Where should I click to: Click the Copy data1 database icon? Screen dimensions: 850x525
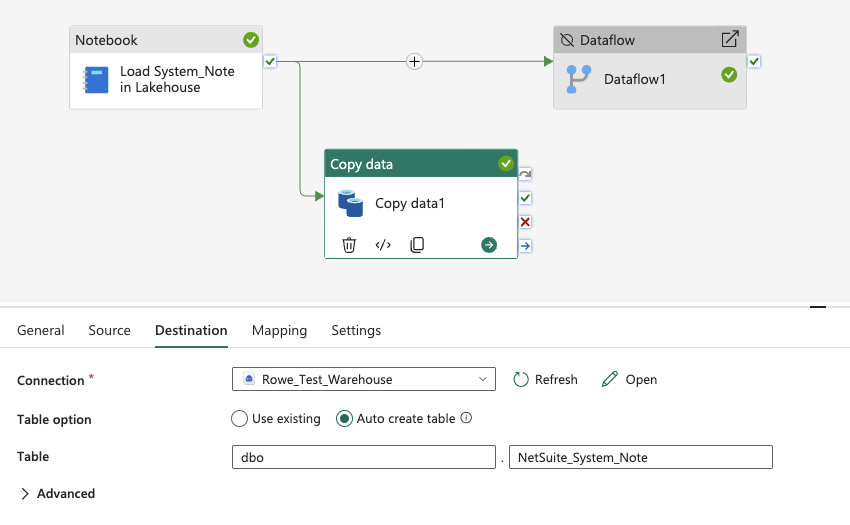coord(350,203)
